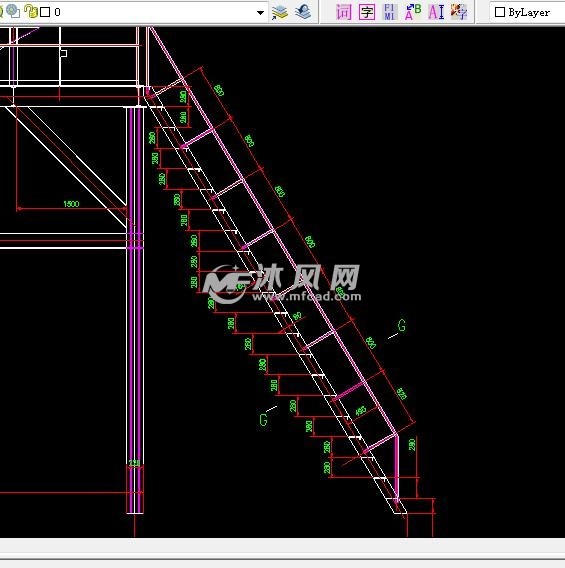
Task: Select the upper right G section label
Action: (402, 325)
